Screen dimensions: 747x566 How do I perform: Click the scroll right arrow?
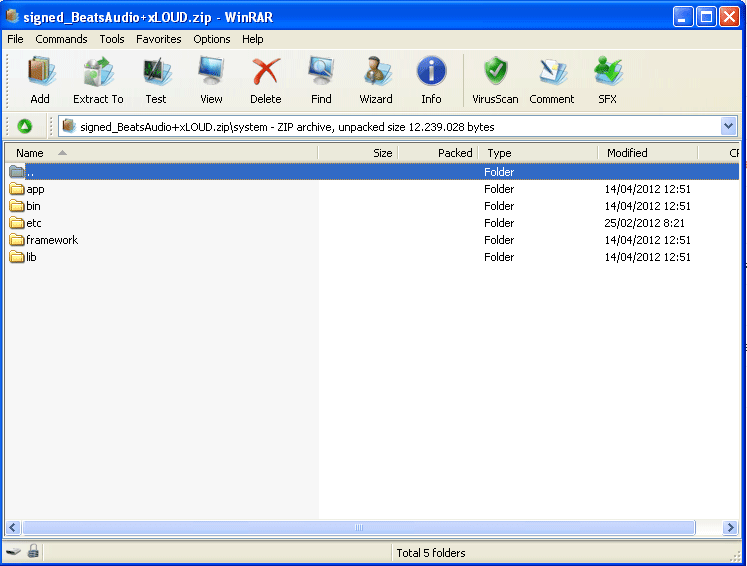[x=730, y=527]
